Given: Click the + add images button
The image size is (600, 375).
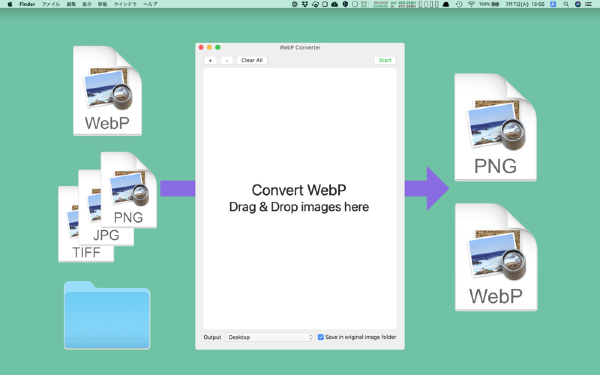Looking at the screenshot, I should (210, 60).
